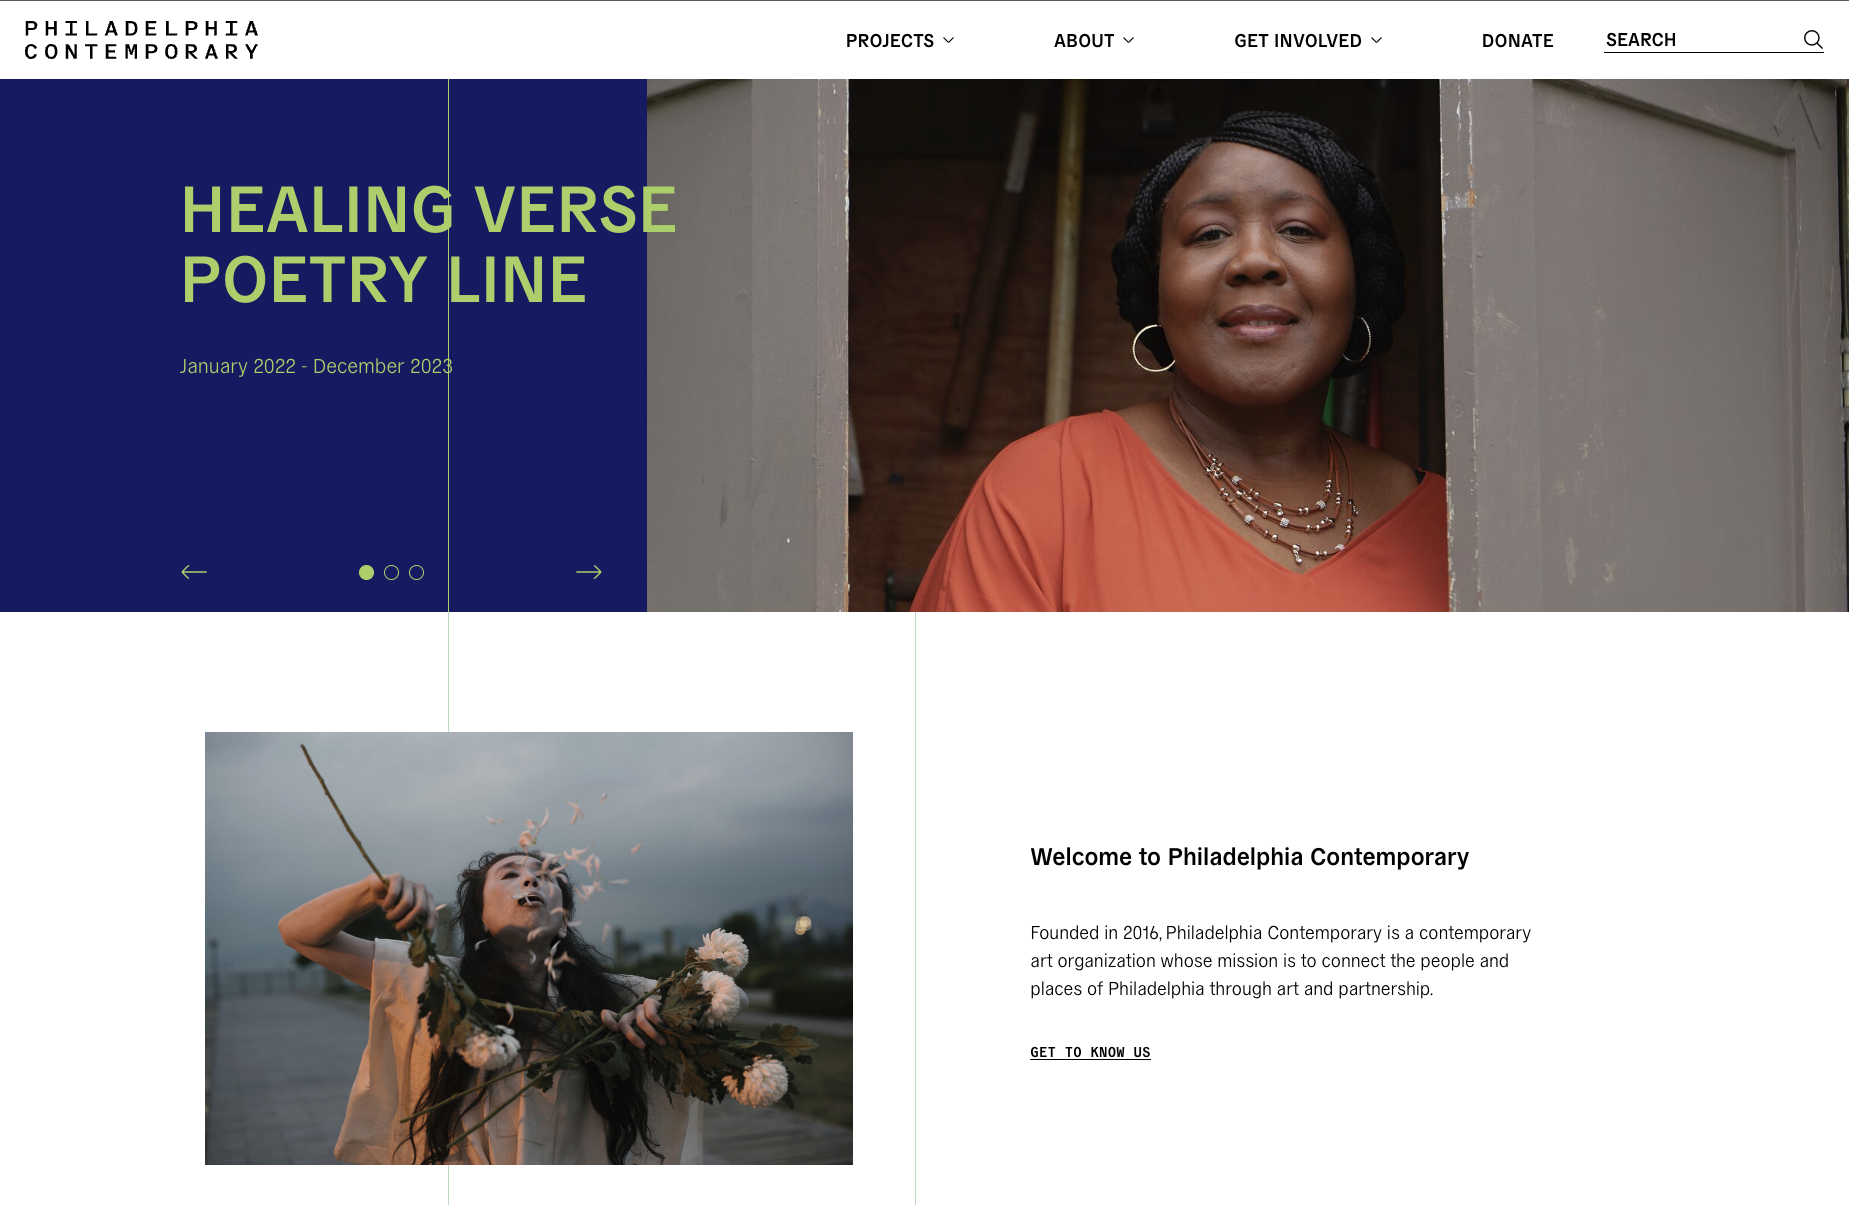Open the About menu item
Image resolution: width=1849 pixels, height=1205 pixels.
tap(1084, 41)
